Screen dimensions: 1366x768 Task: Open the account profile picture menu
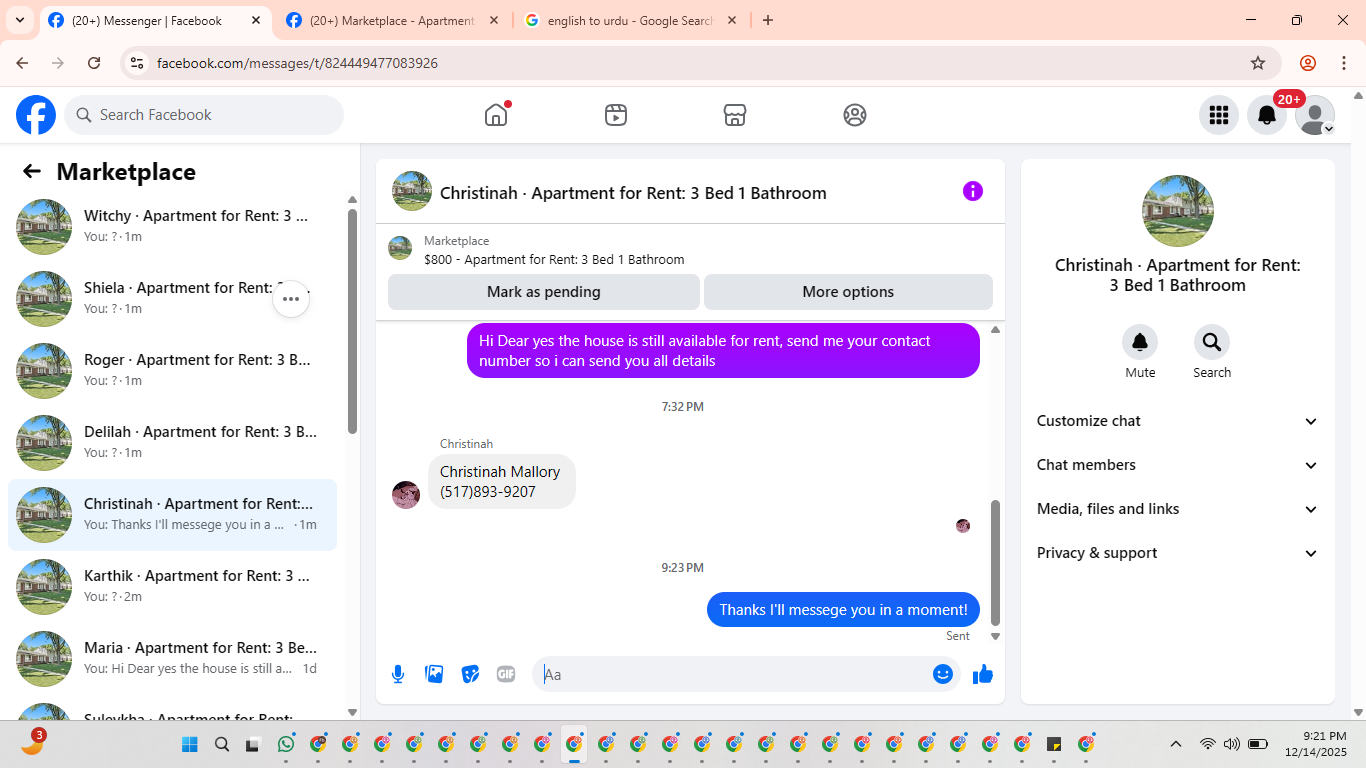[1315, 115]
